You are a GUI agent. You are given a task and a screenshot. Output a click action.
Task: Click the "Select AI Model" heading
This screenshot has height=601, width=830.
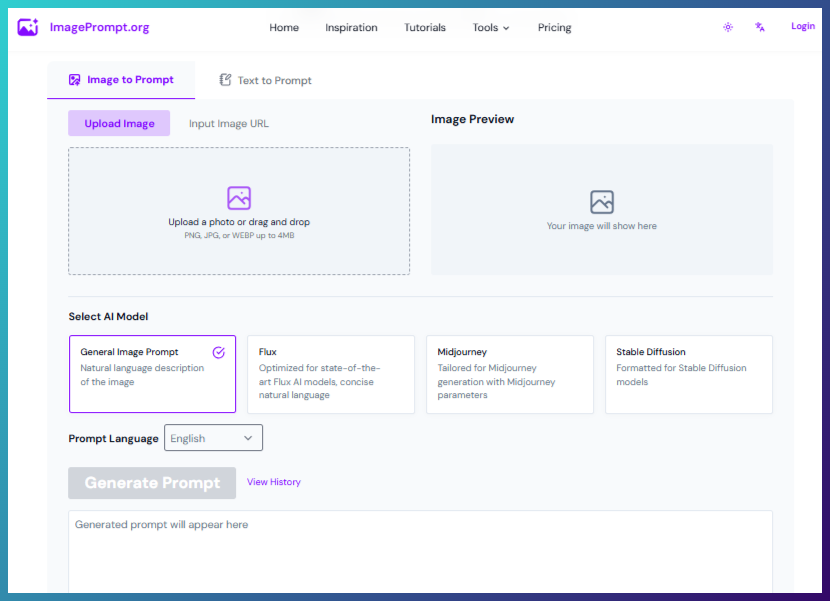(x=108, y=317)
